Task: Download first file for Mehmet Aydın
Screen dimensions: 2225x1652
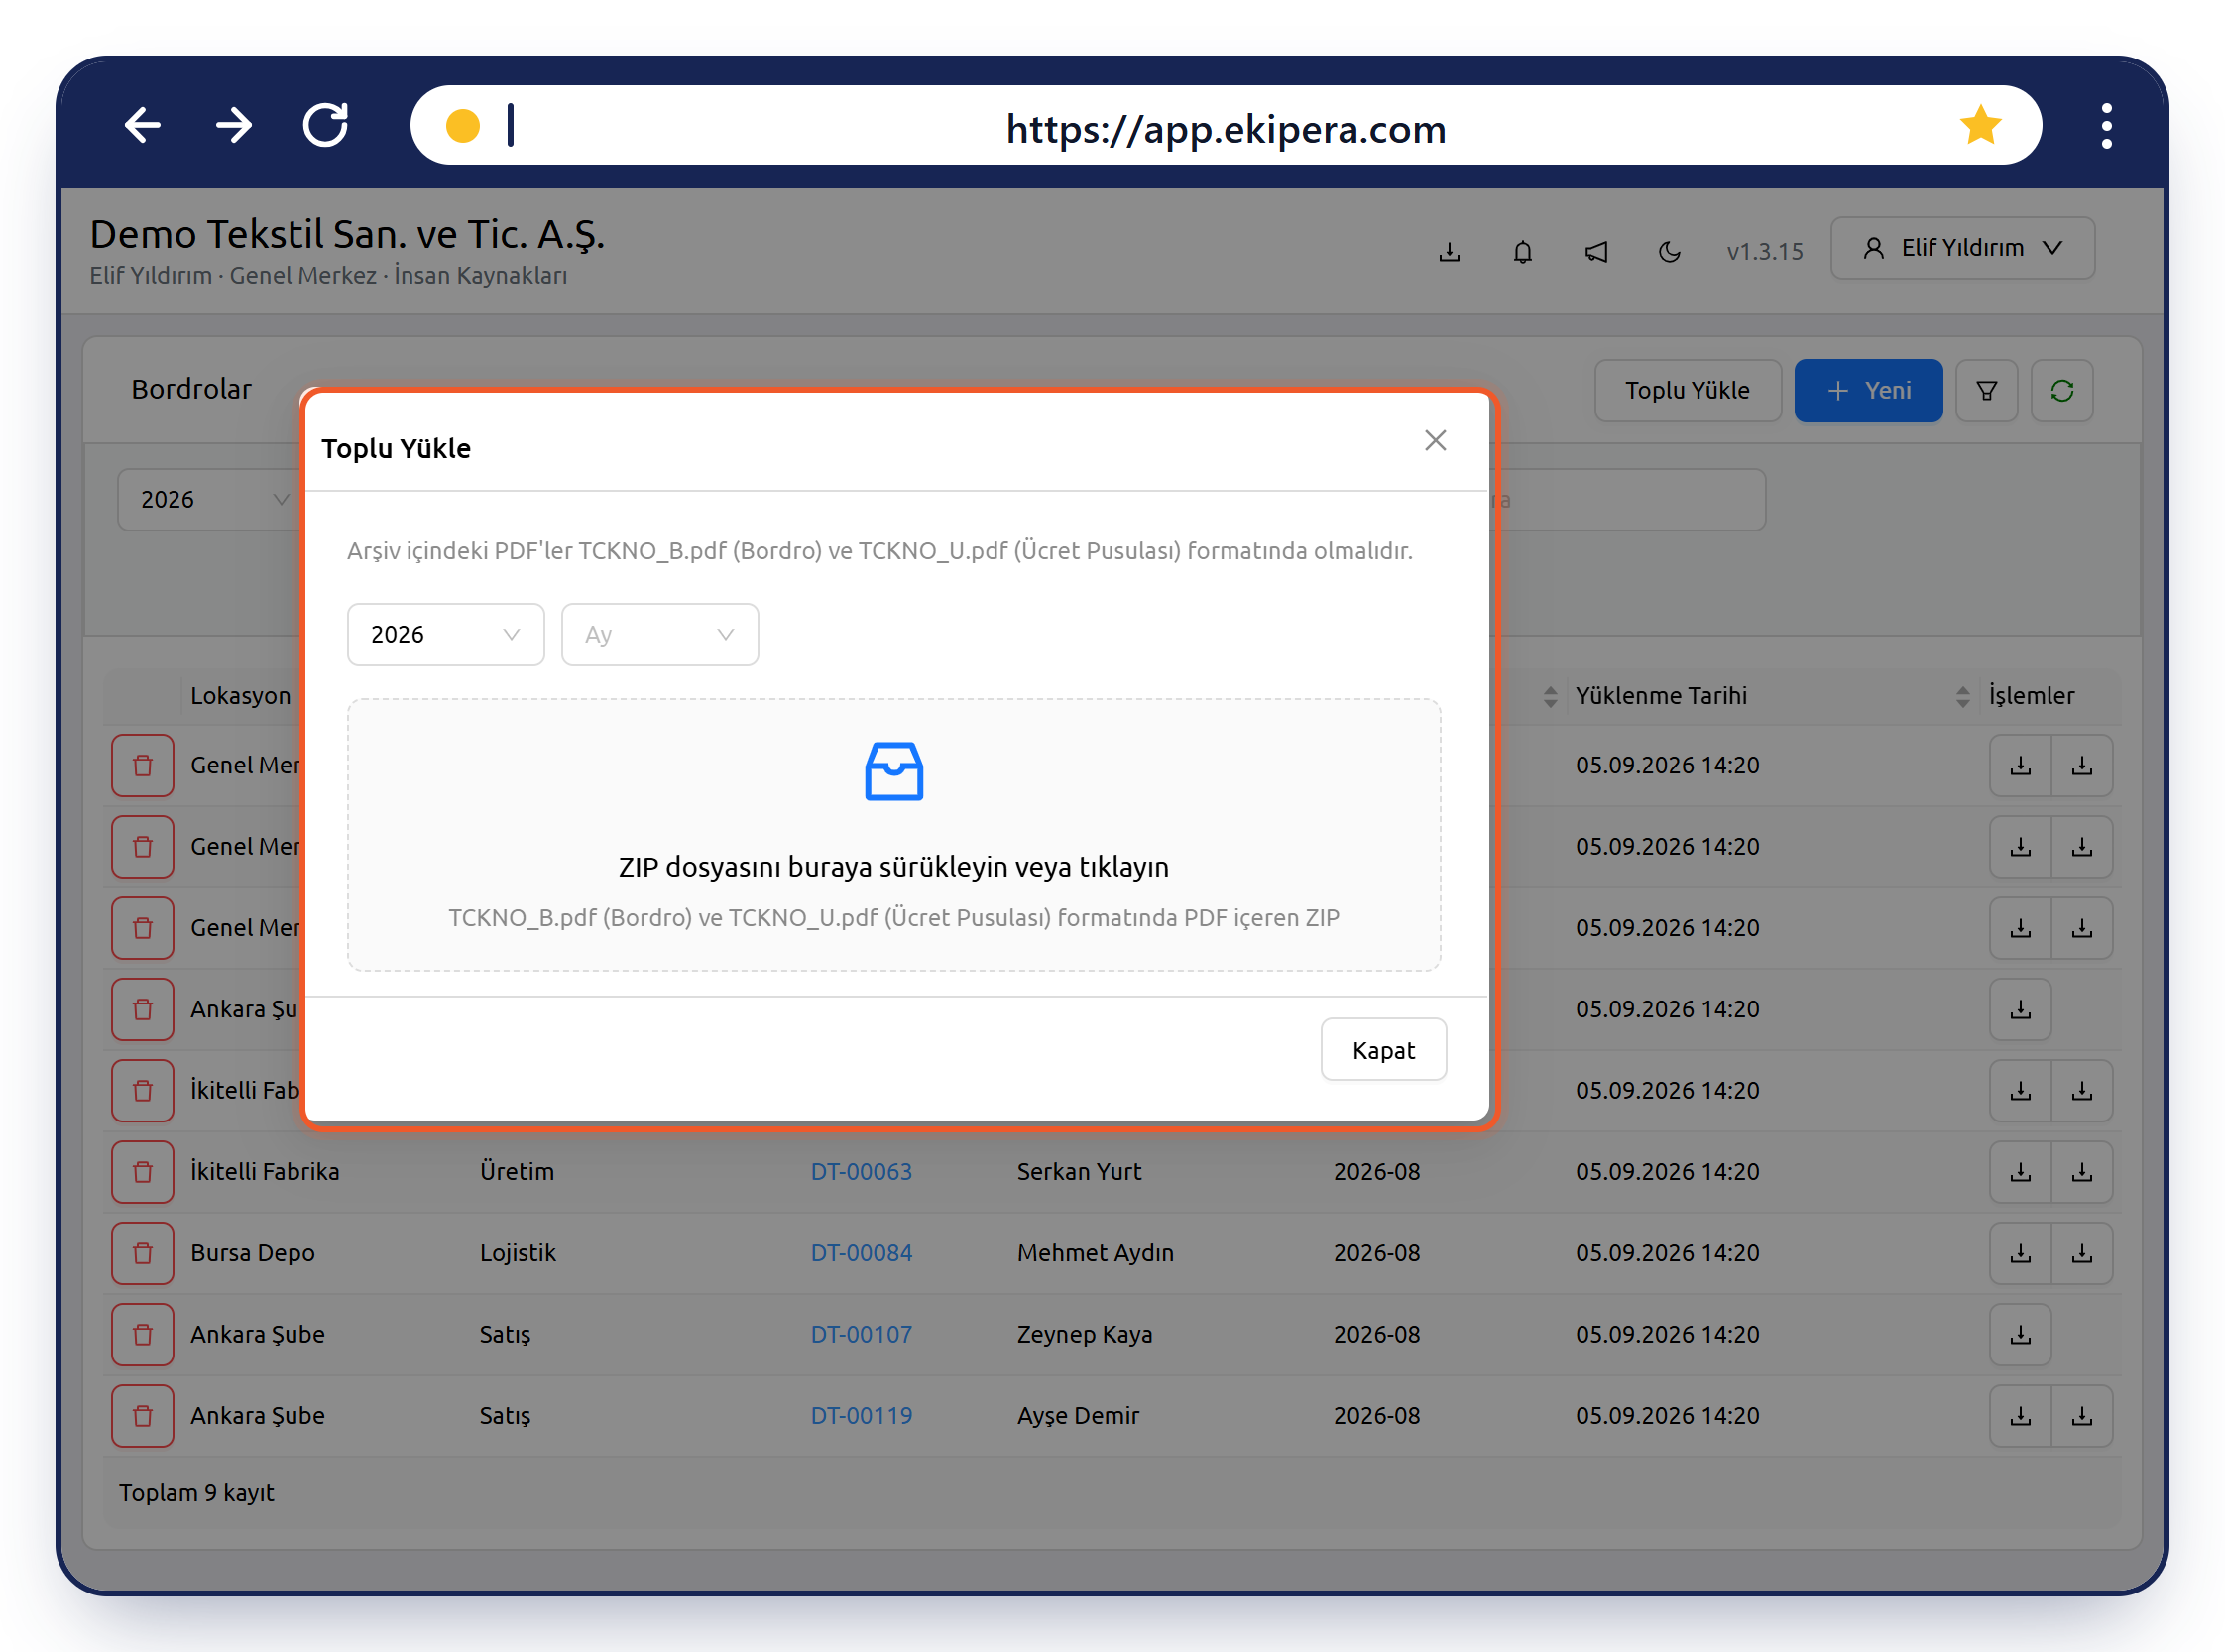Action: coord(2020,1253)
